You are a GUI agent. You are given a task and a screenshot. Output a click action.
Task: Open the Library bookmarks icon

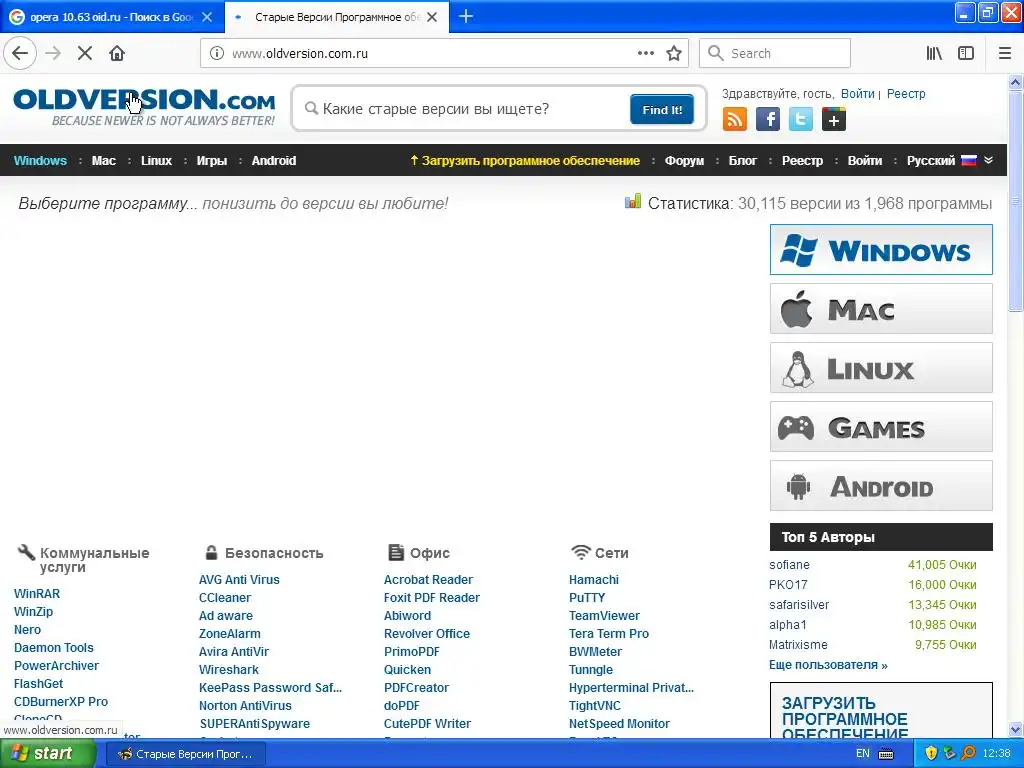934,54
